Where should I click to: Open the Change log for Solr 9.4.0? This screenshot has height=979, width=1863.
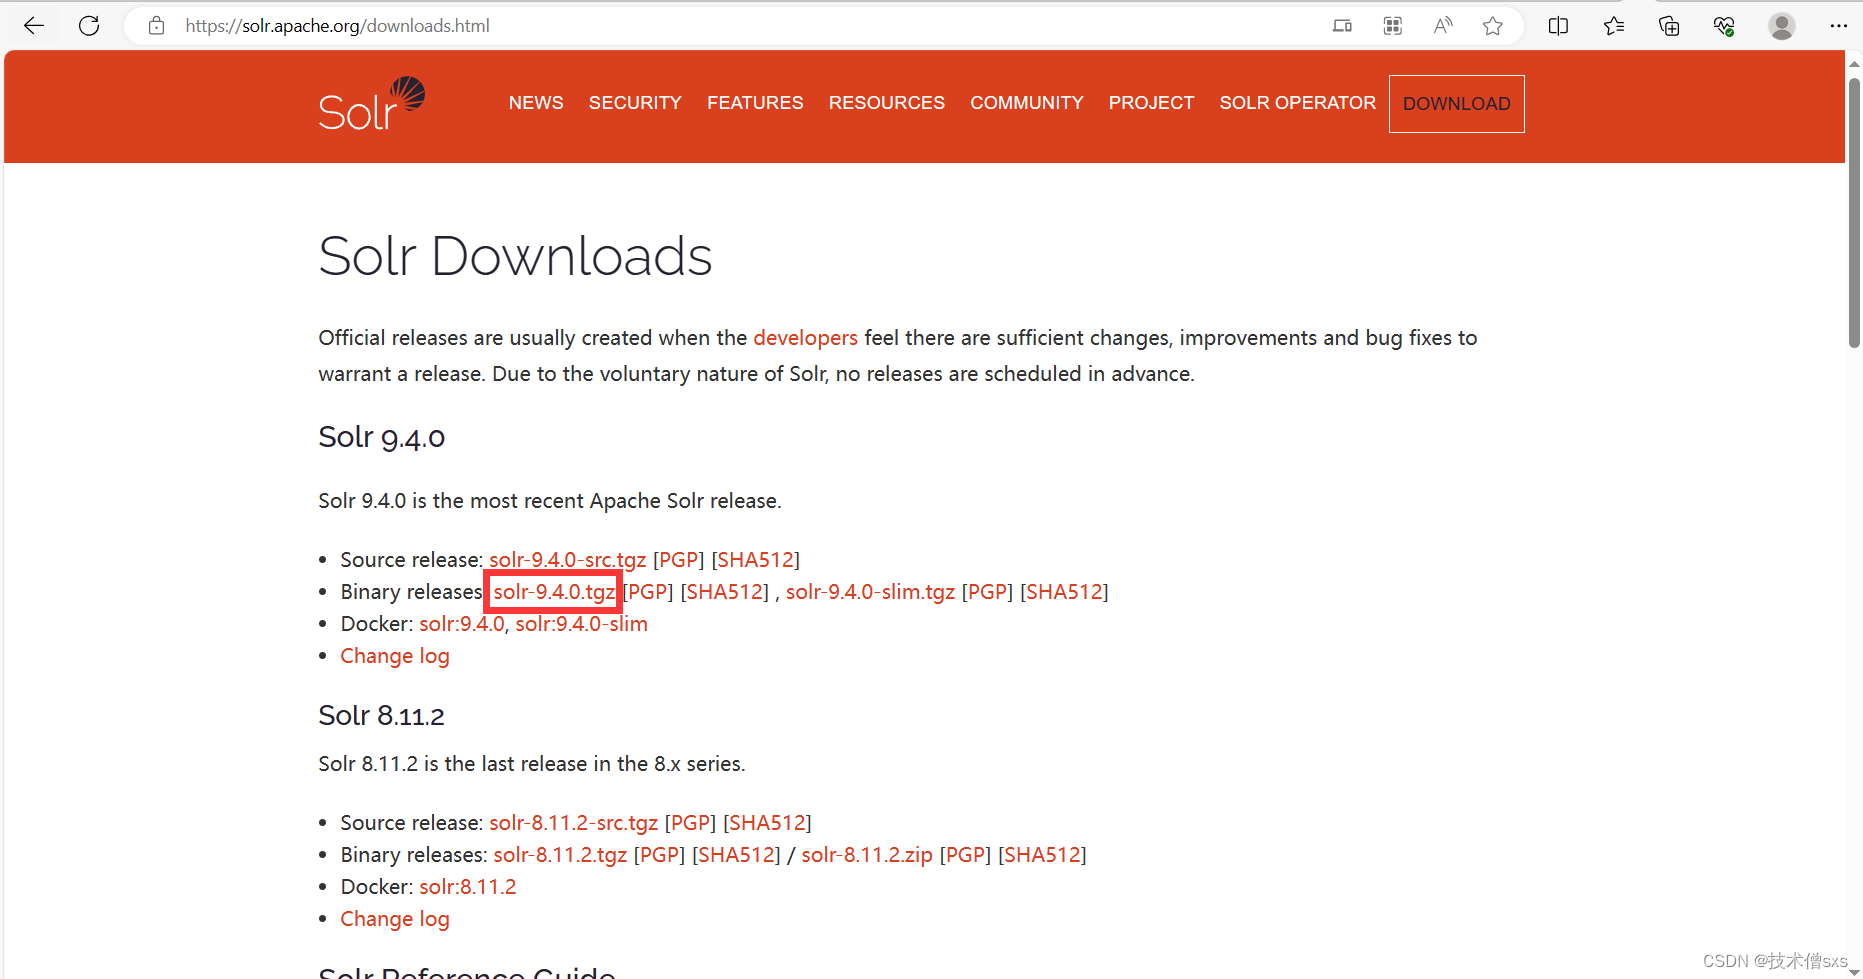click(x=395, y=656)
